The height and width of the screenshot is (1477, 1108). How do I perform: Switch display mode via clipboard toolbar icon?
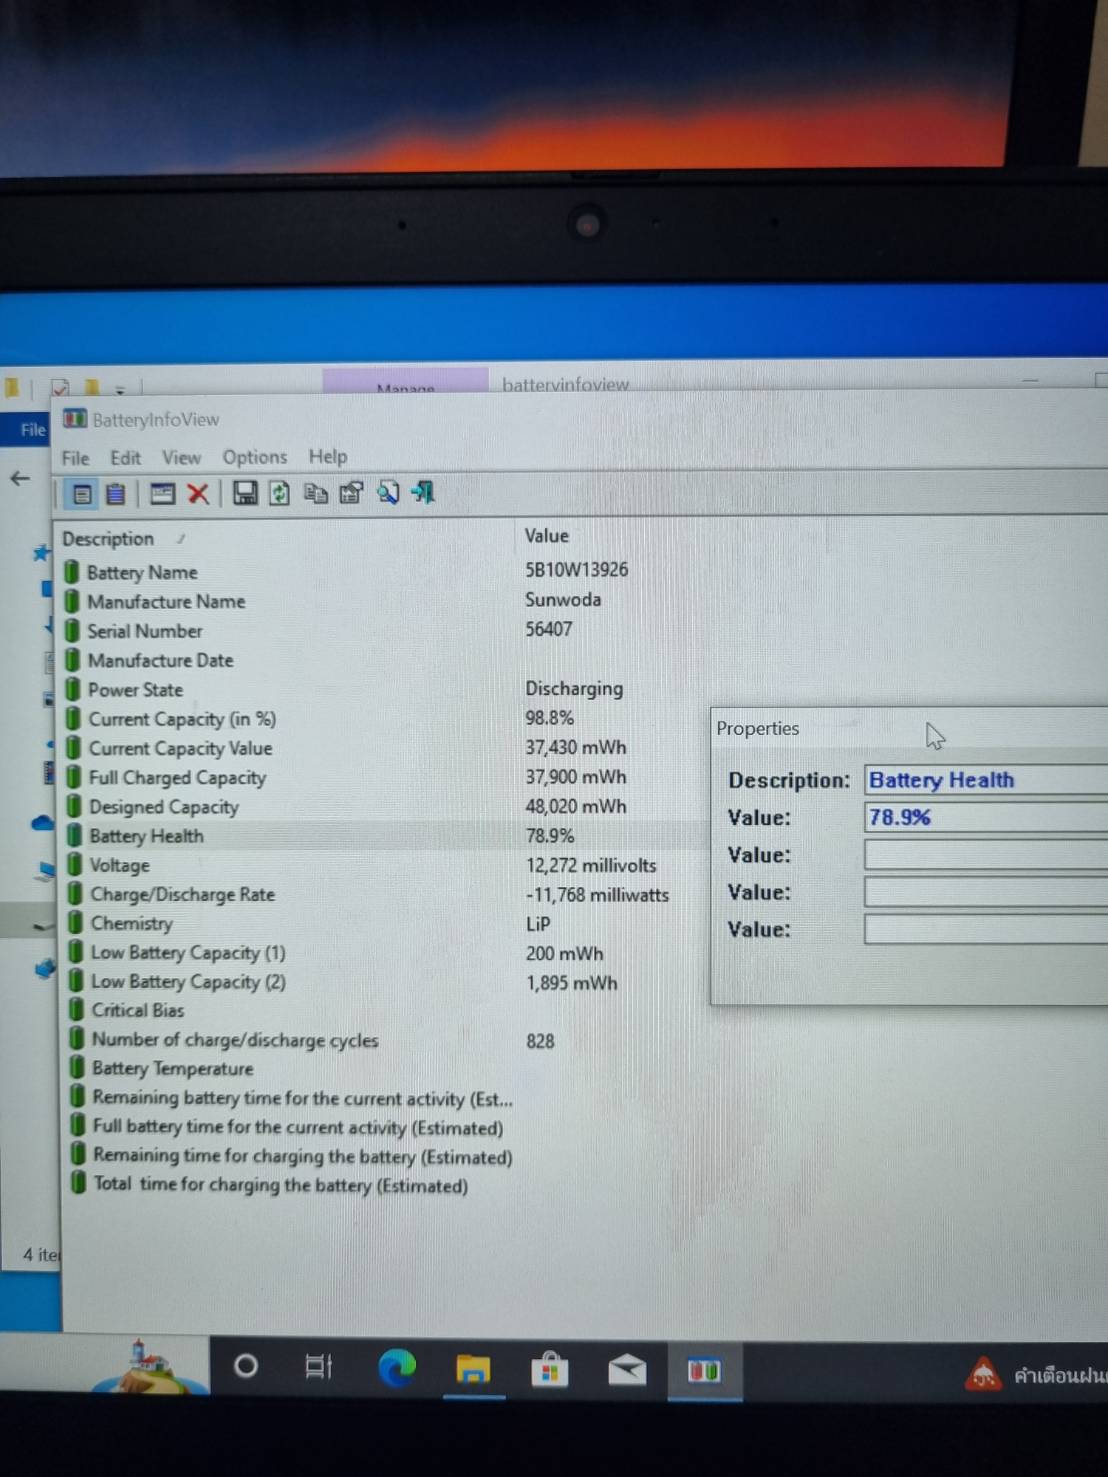116,493
